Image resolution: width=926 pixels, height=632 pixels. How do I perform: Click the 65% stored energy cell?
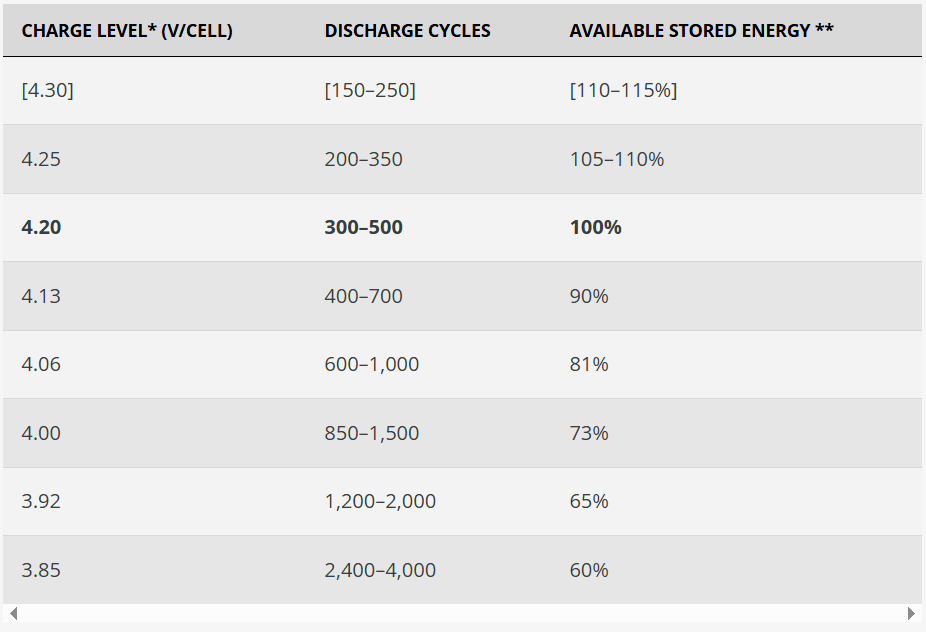pos(589,501)
